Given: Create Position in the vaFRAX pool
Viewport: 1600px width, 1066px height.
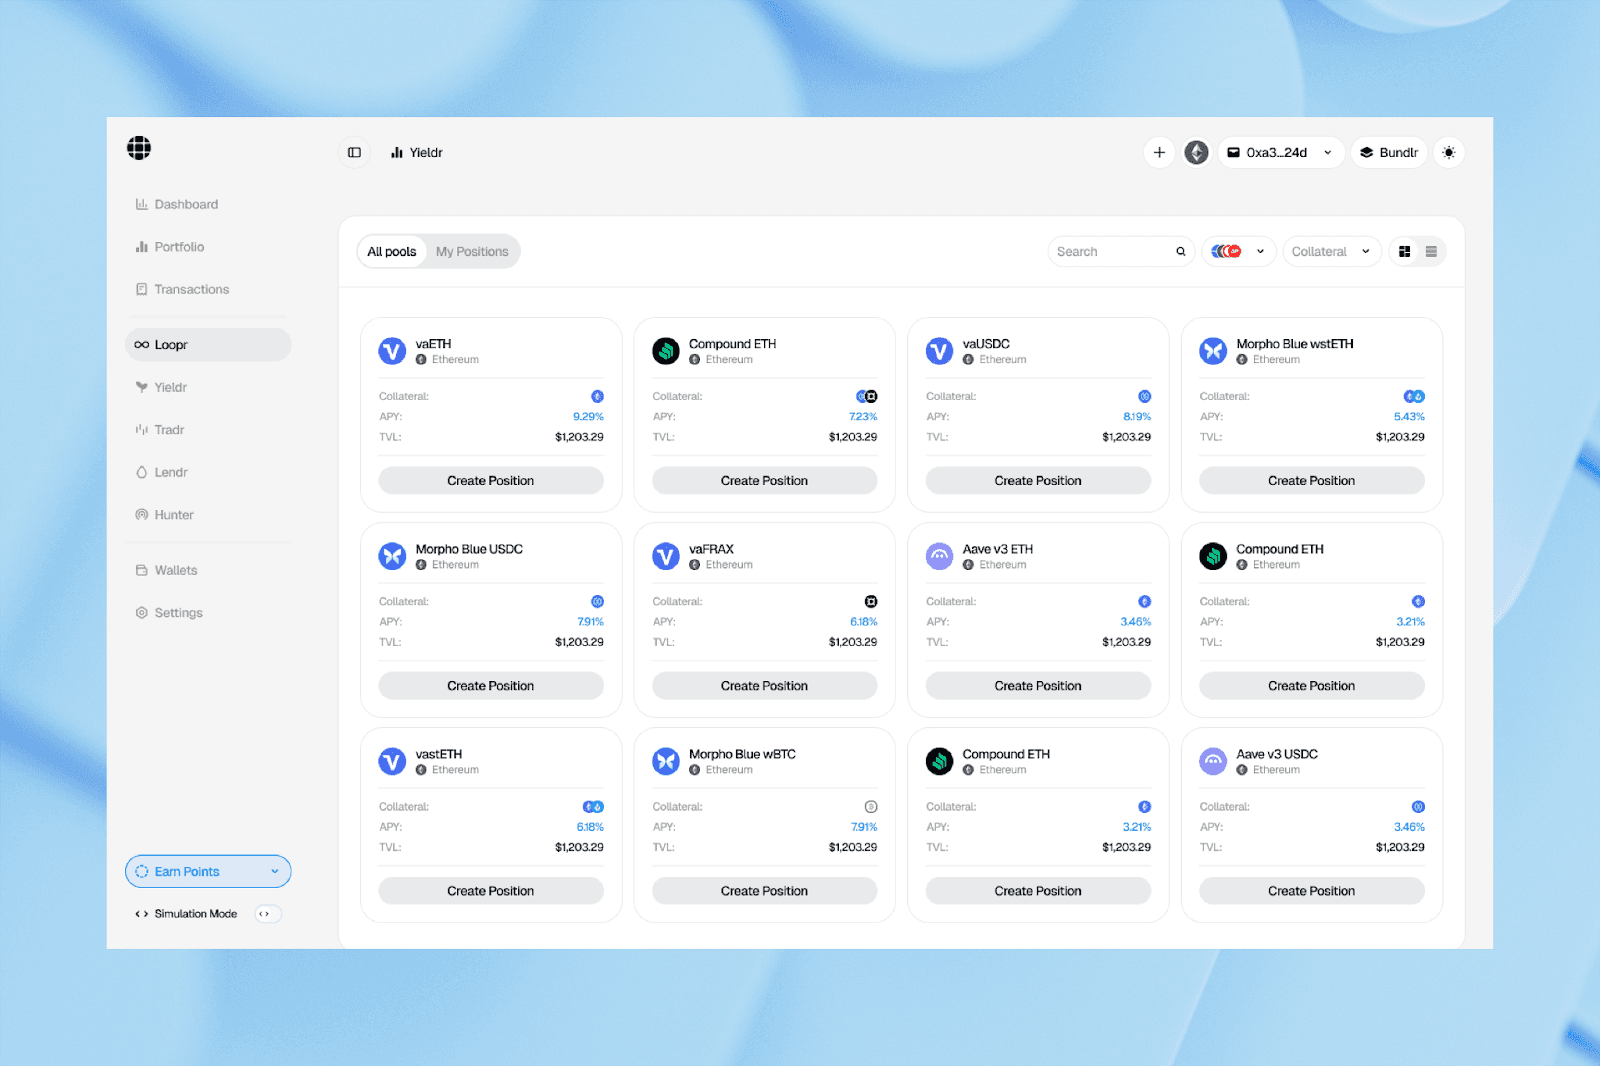Looking at the screenshot, I should tap(765, 686).
